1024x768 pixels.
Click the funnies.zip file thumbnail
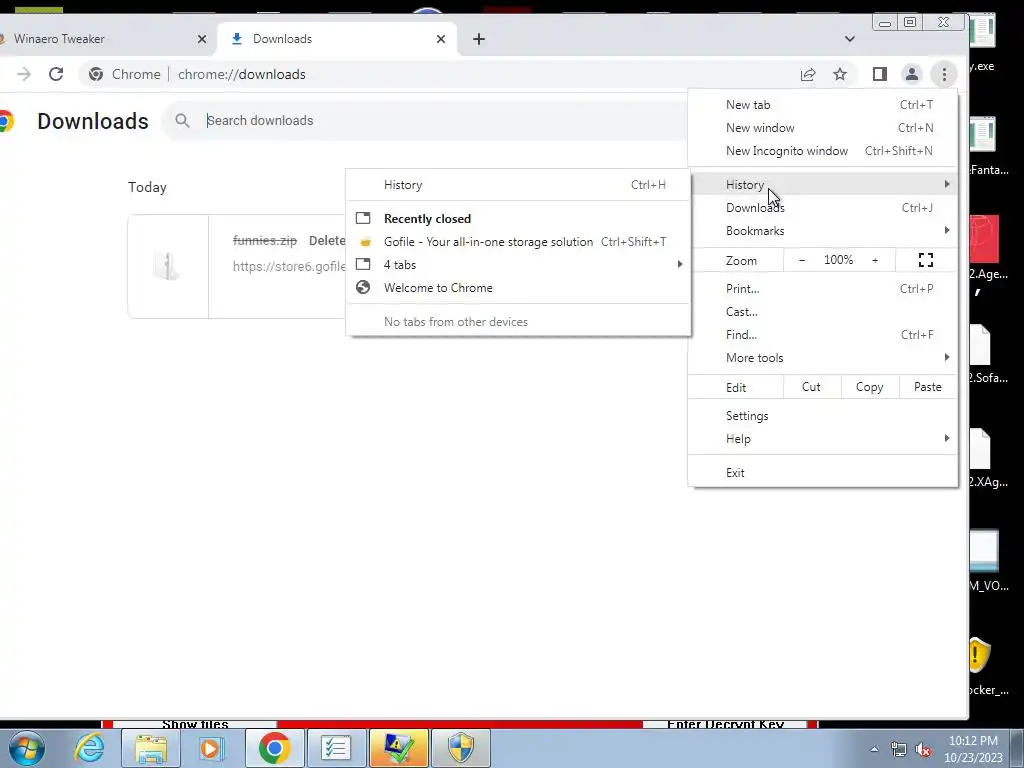click(x=168, y=266)
